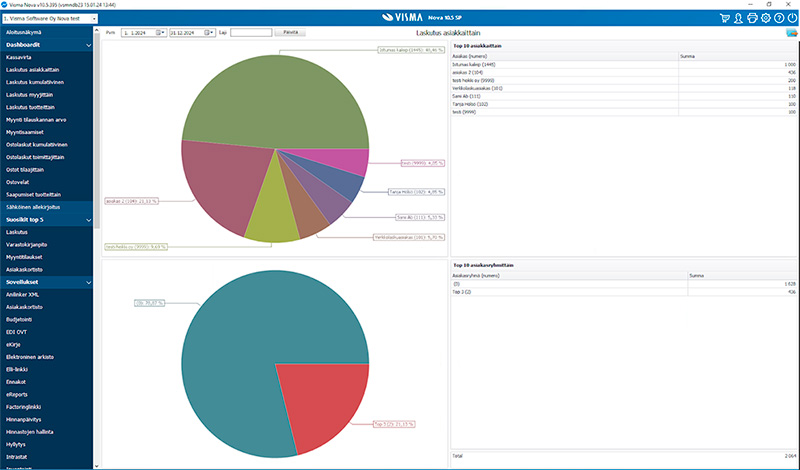
Task: Click the Visma logo in header
Action: 403,17
